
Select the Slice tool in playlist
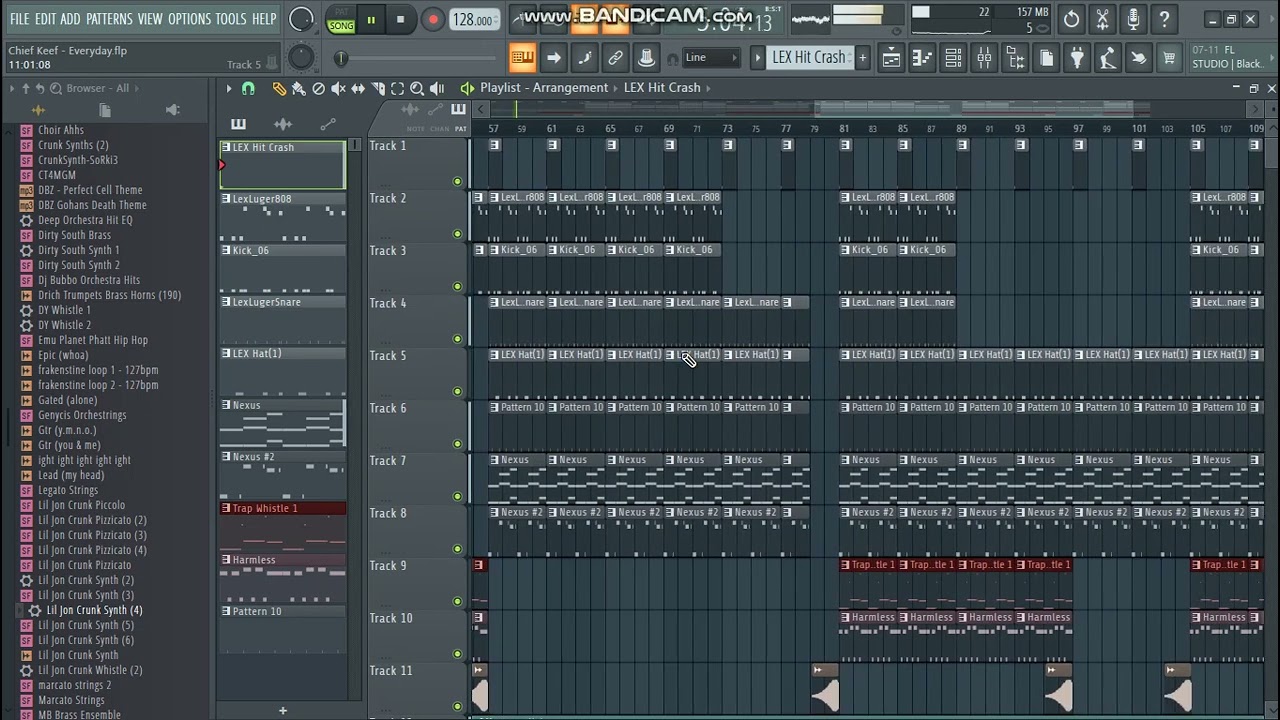[x=378, y=88]
